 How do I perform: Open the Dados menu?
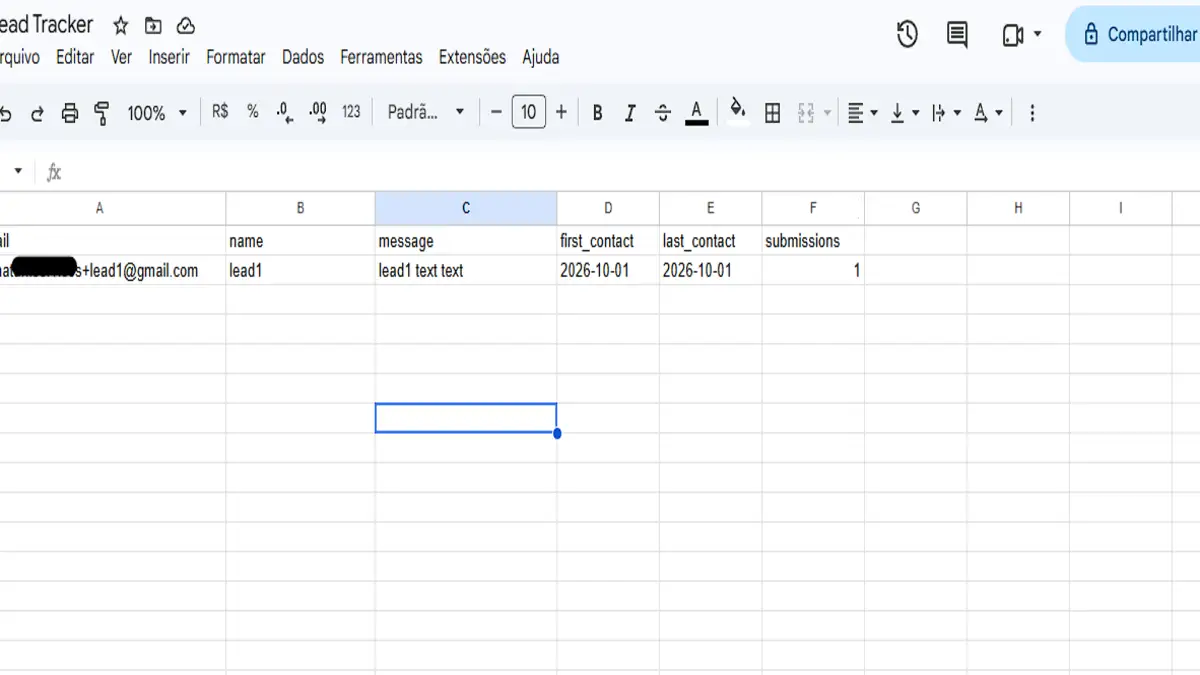pos(303,57)
